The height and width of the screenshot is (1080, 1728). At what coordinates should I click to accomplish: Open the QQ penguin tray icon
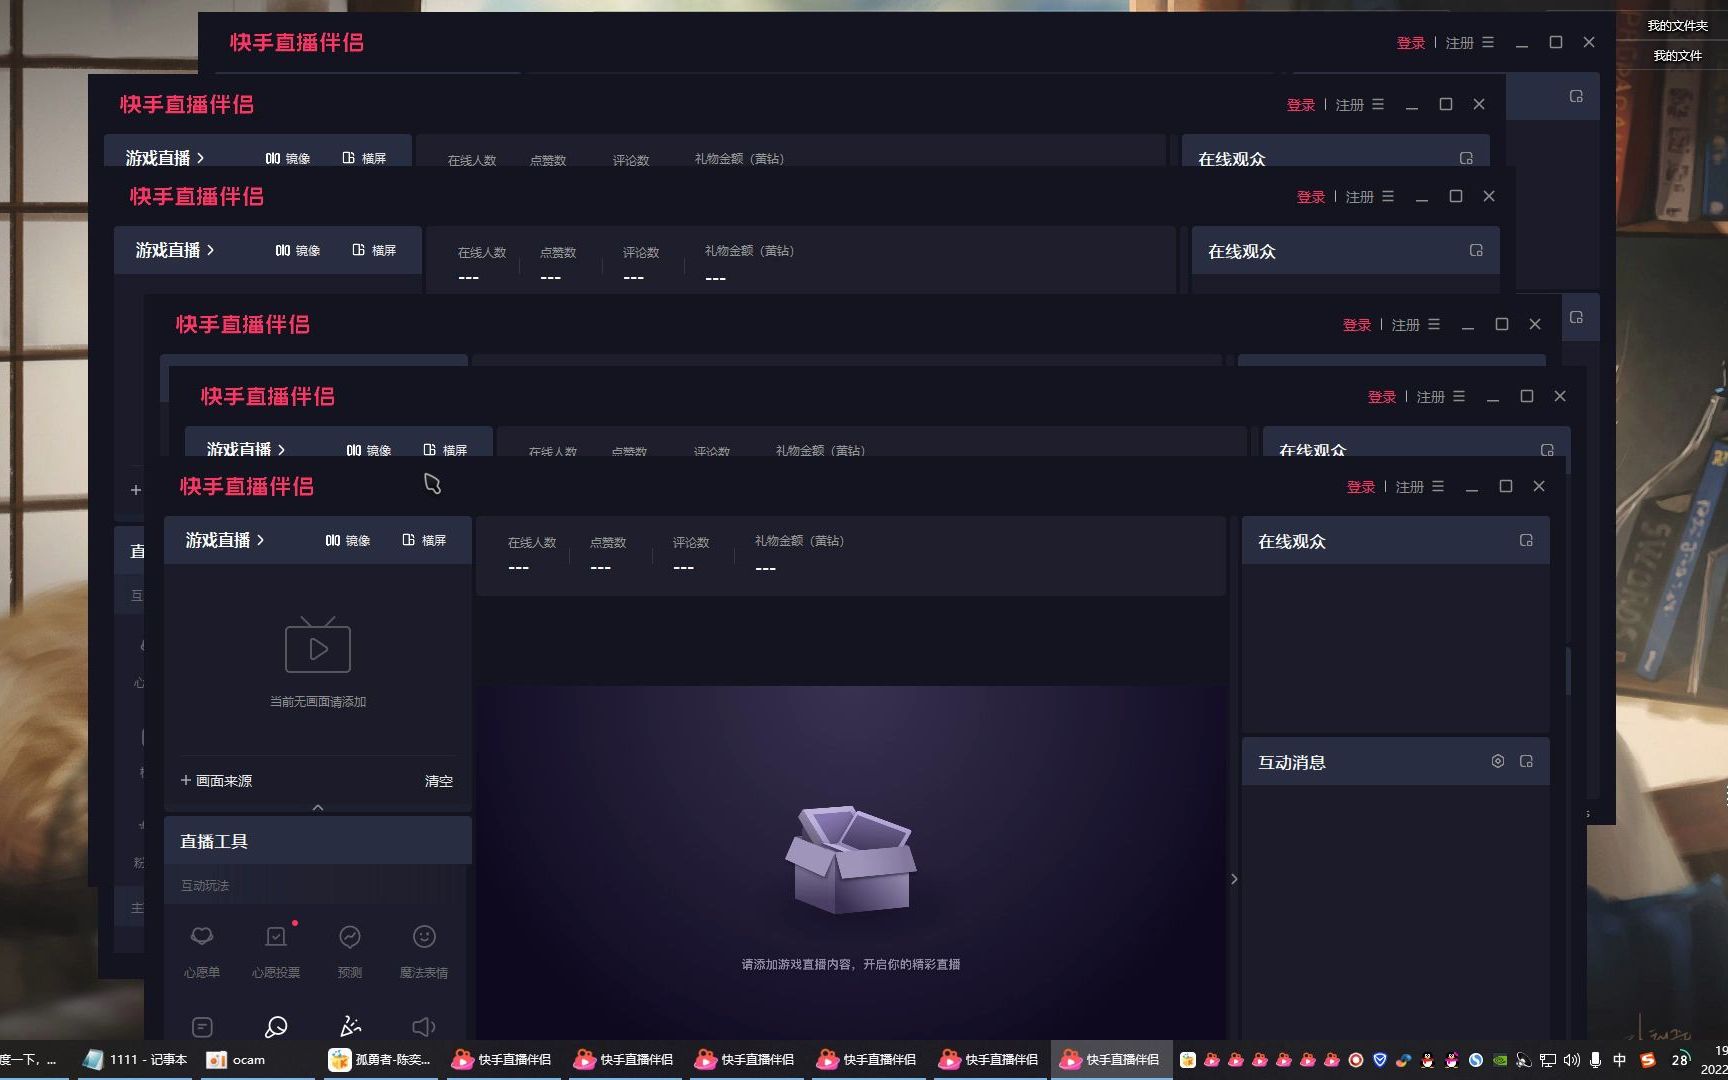[1427, 1060]
